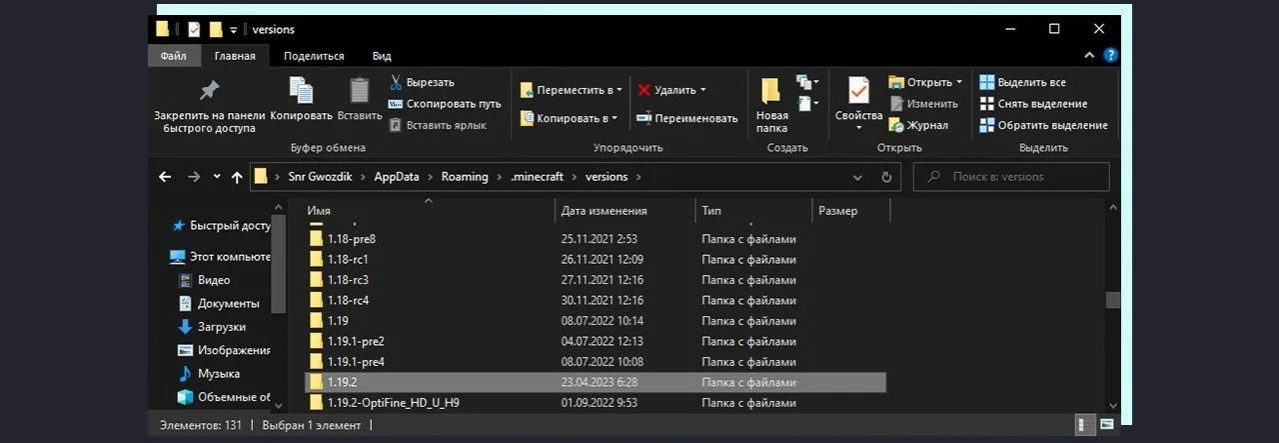Click the title bar Properties checkmark icon
The width and height of the screenshot is (1279, 443).
click(x=193, y=29)
